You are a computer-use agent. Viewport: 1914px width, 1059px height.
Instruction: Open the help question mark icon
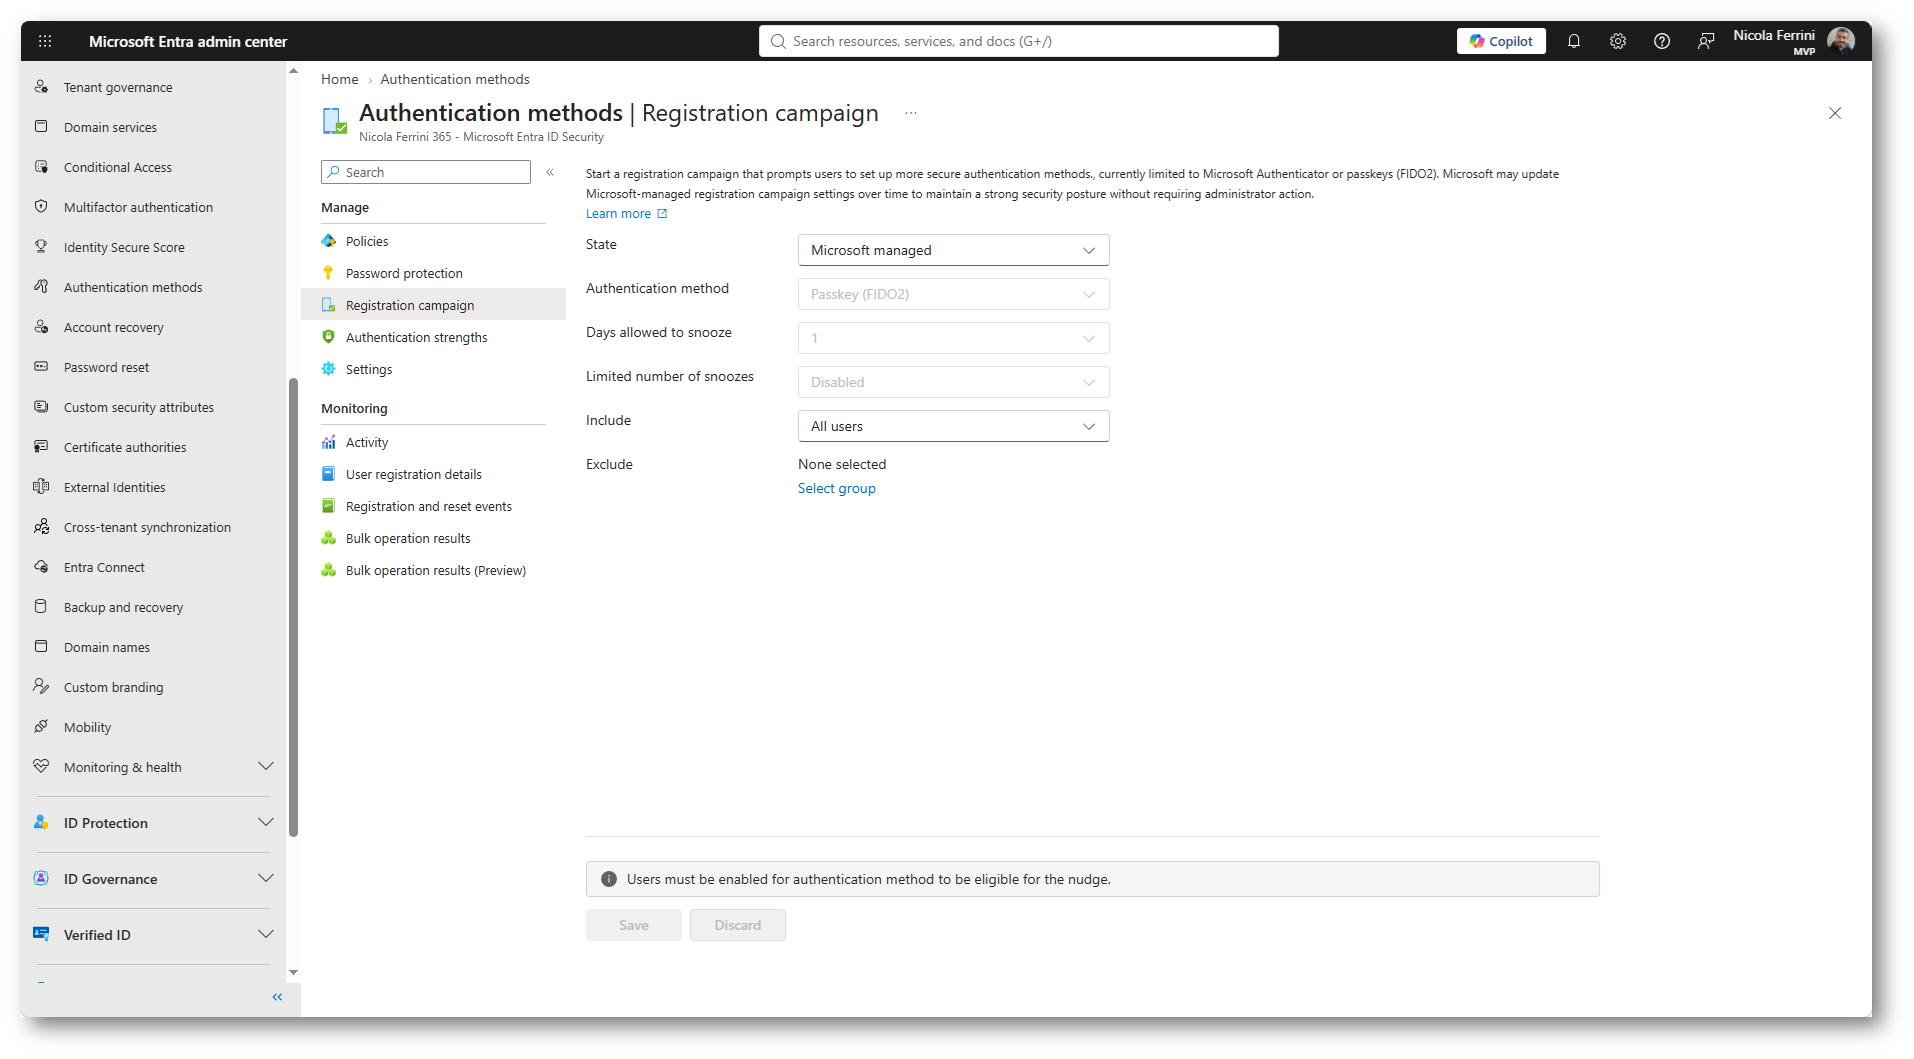pos(1662,41)
